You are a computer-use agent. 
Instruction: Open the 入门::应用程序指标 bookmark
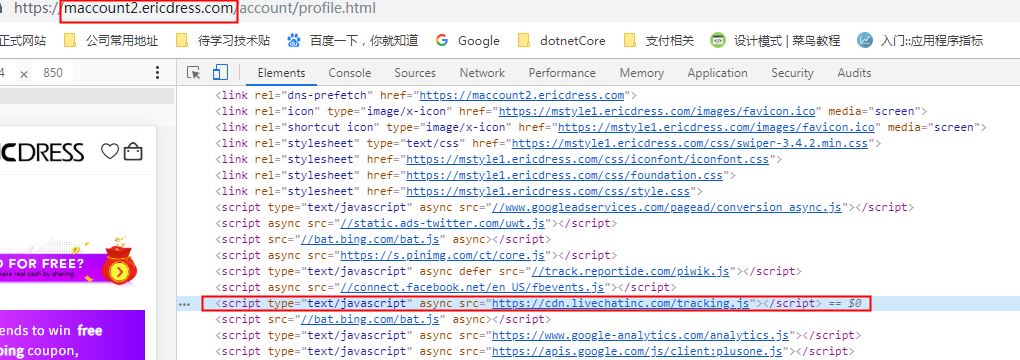point(920,40)
